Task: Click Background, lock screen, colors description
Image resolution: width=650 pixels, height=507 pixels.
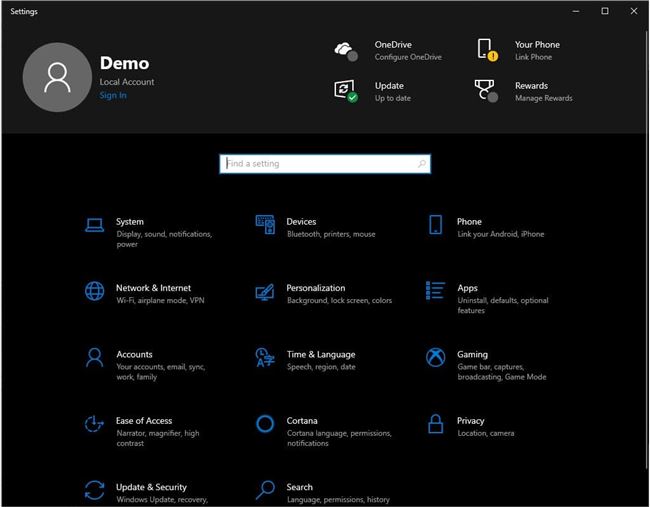Action: [x=339, y=301]
